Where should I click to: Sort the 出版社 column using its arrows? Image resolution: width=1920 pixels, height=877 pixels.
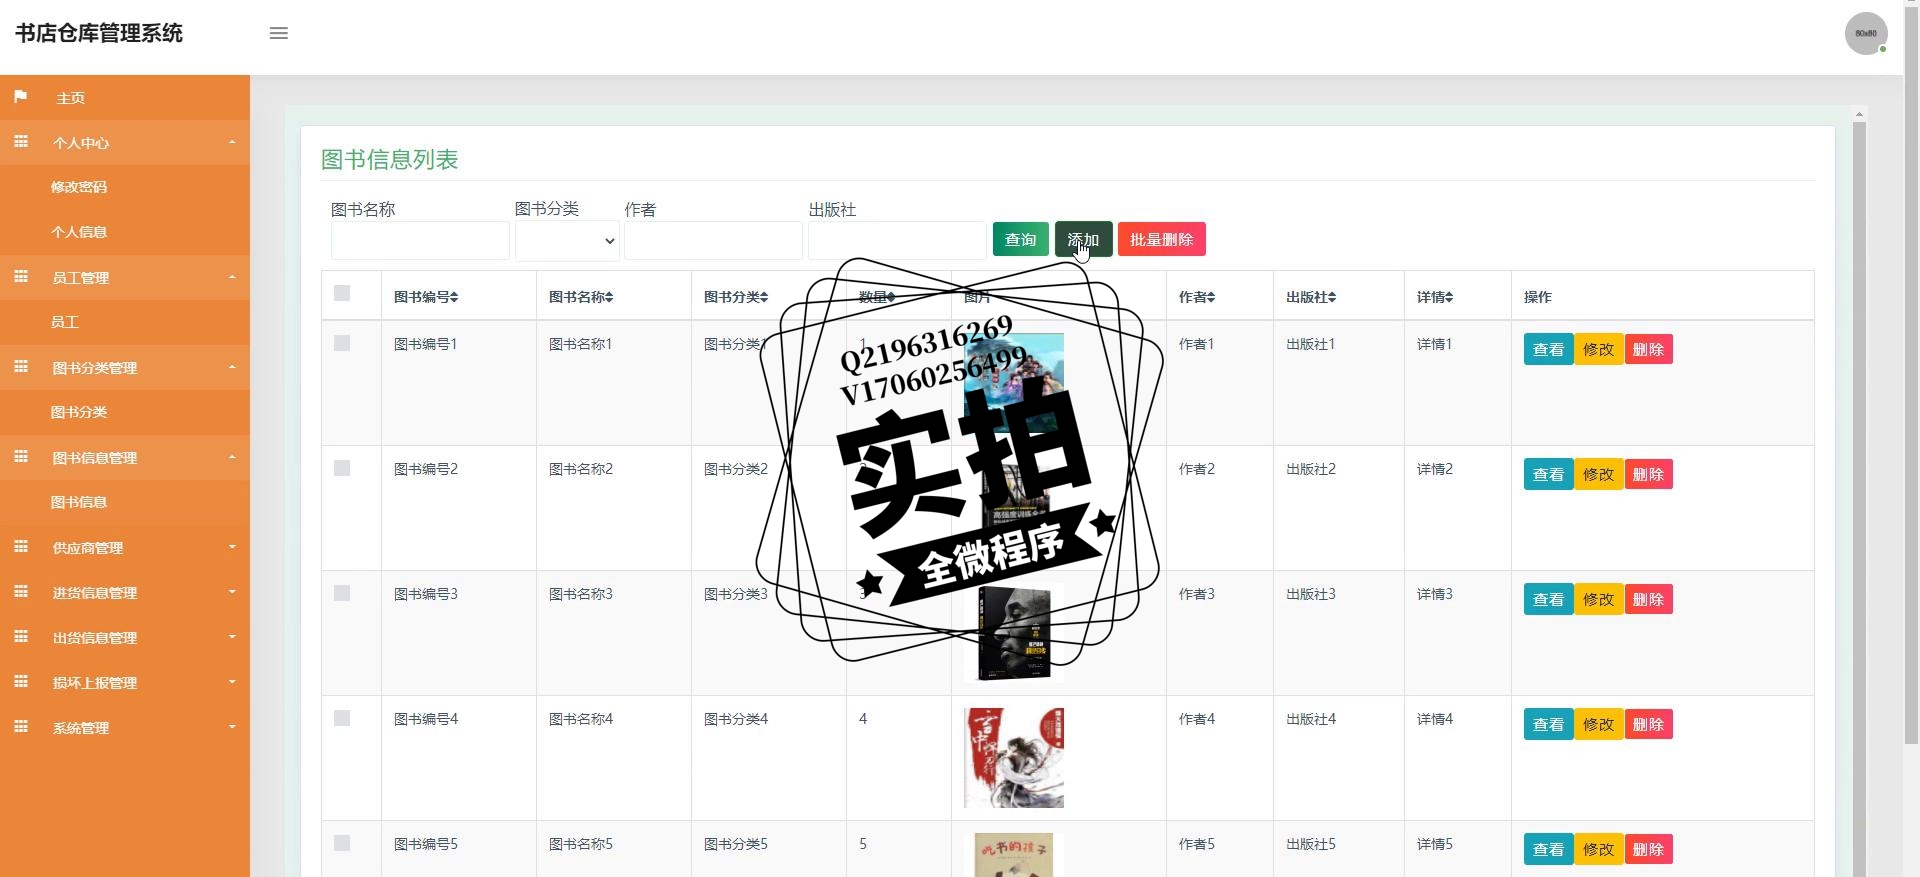coord(1332,297)
